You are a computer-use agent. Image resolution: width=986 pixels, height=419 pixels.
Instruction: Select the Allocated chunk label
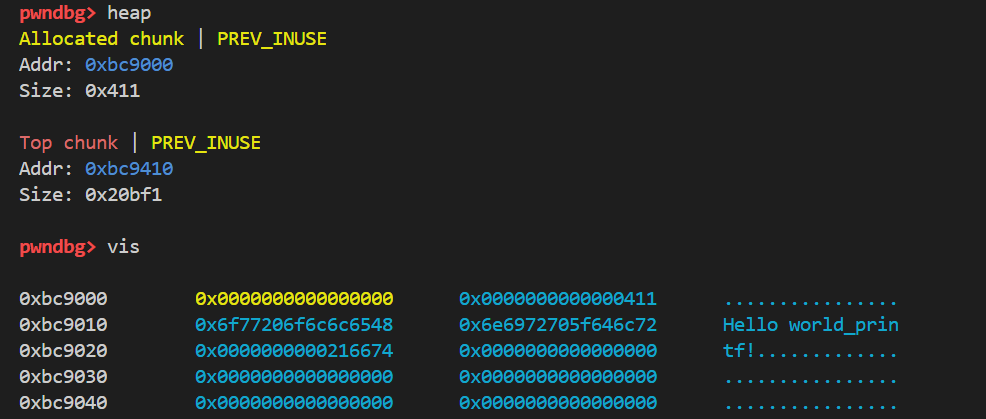click(x=101, y=39)
